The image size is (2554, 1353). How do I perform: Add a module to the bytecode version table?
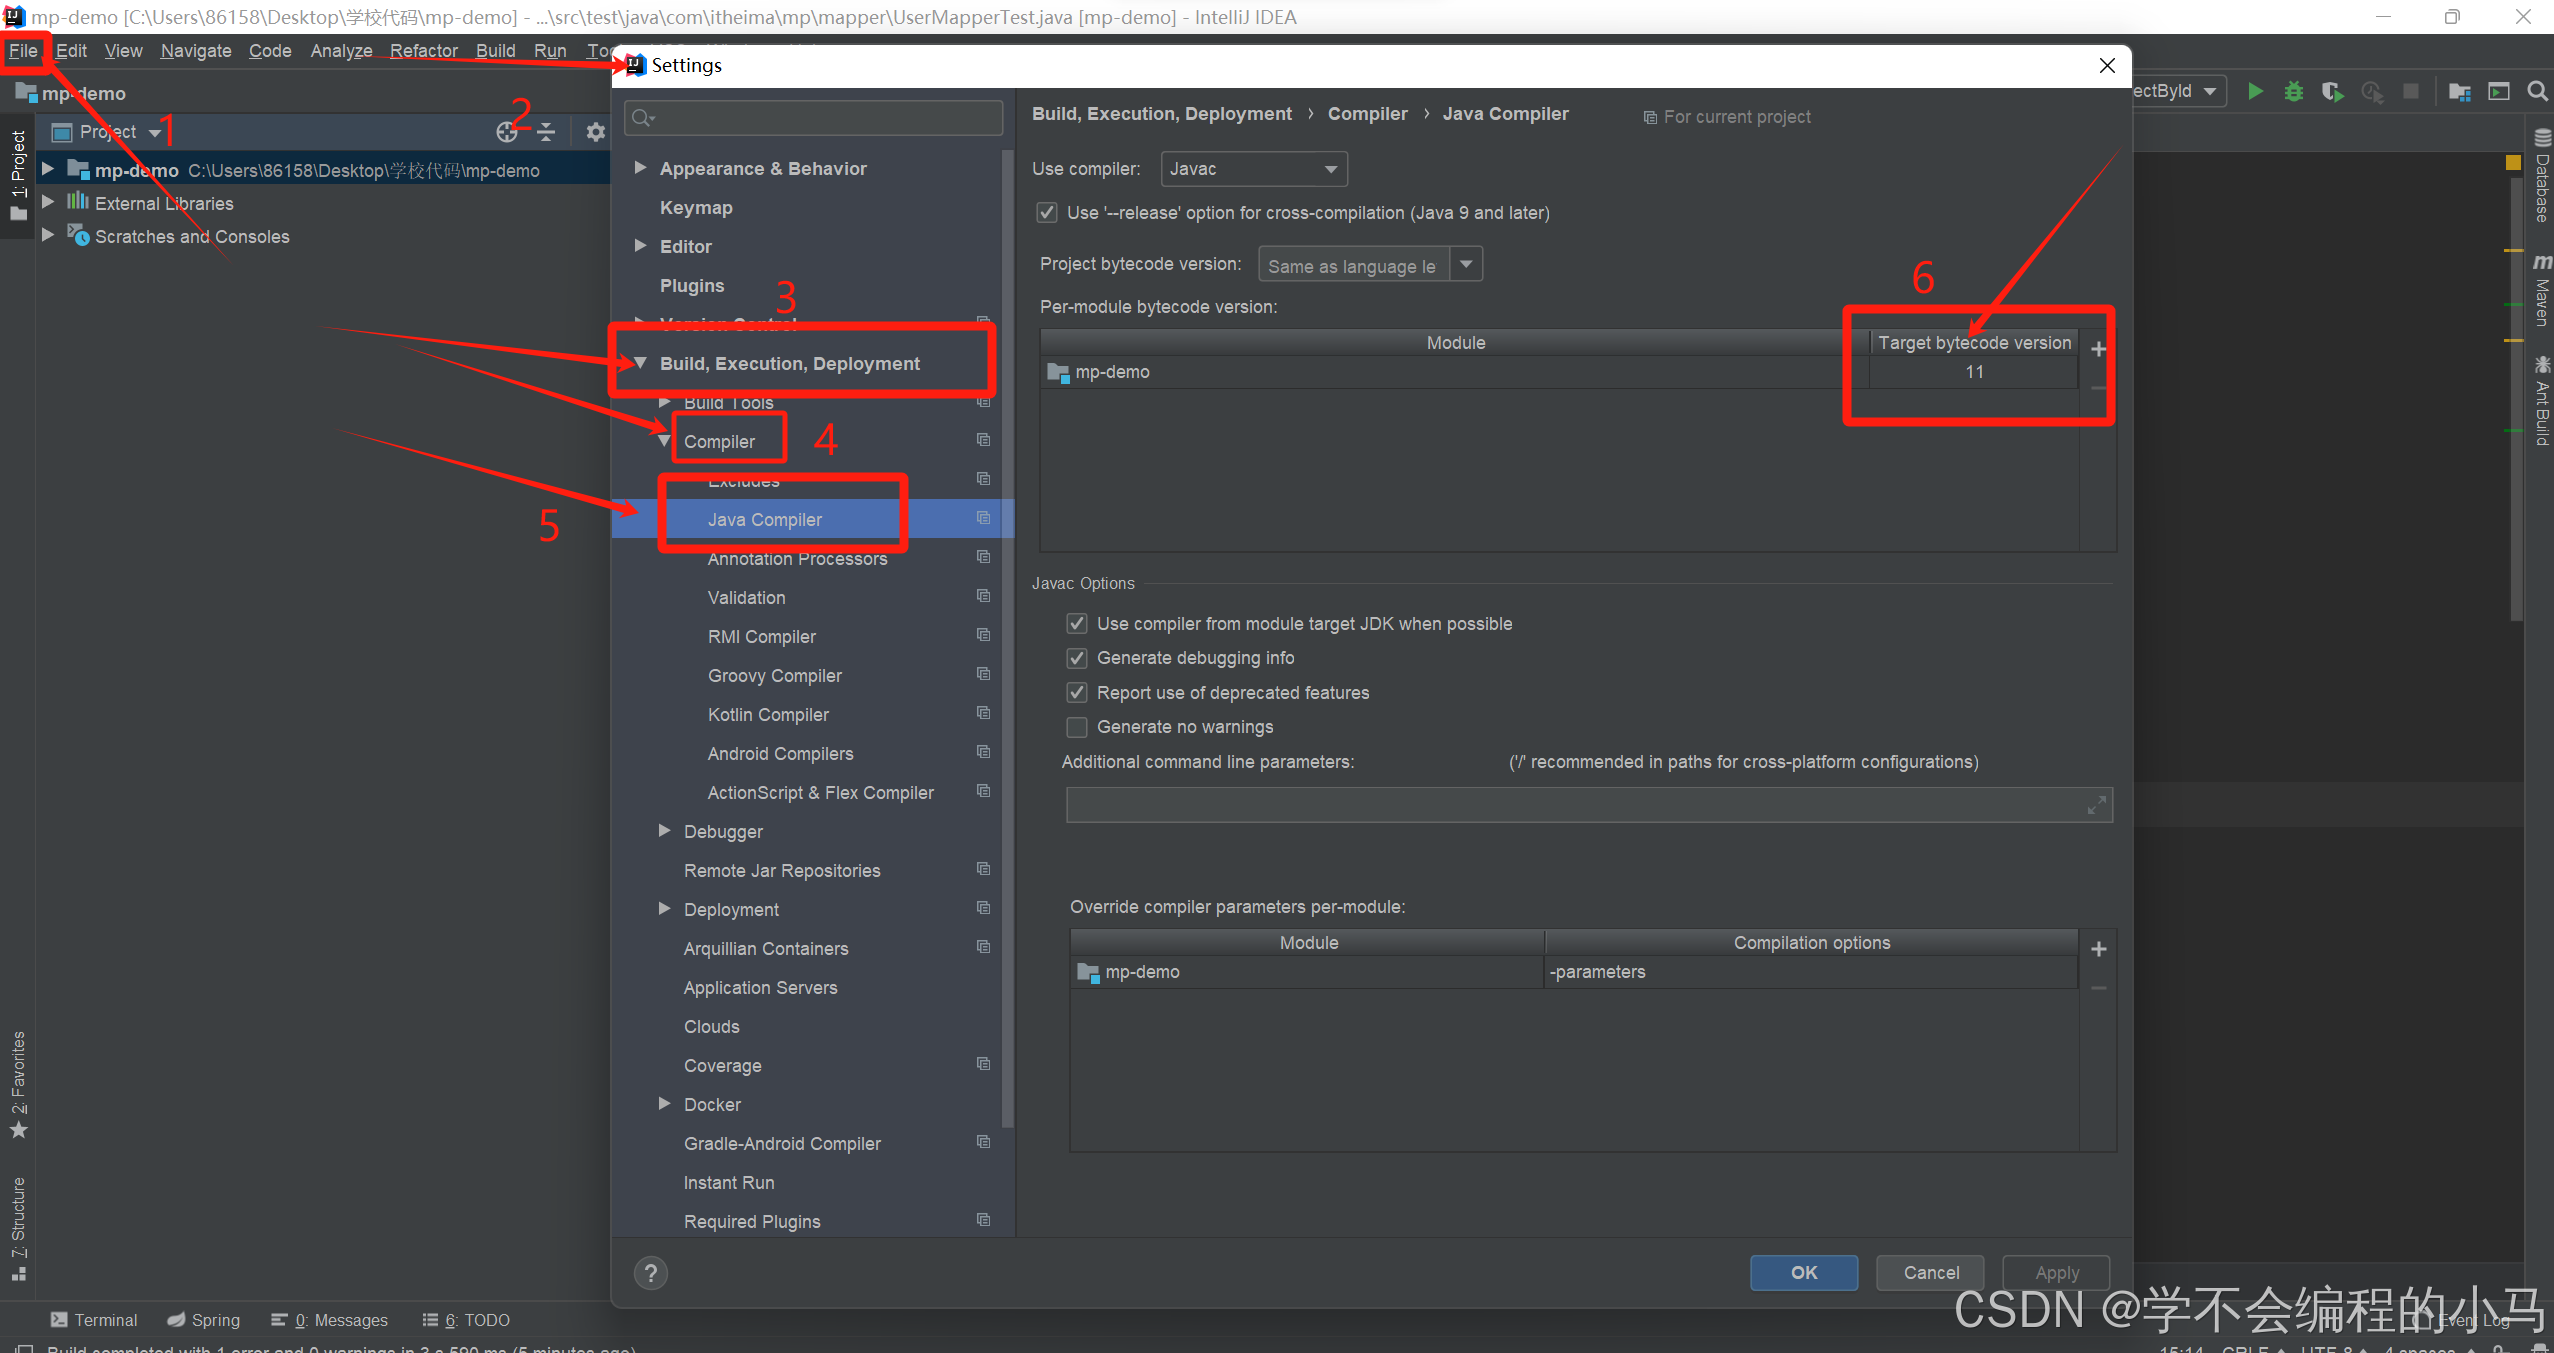pos(2098,349)
